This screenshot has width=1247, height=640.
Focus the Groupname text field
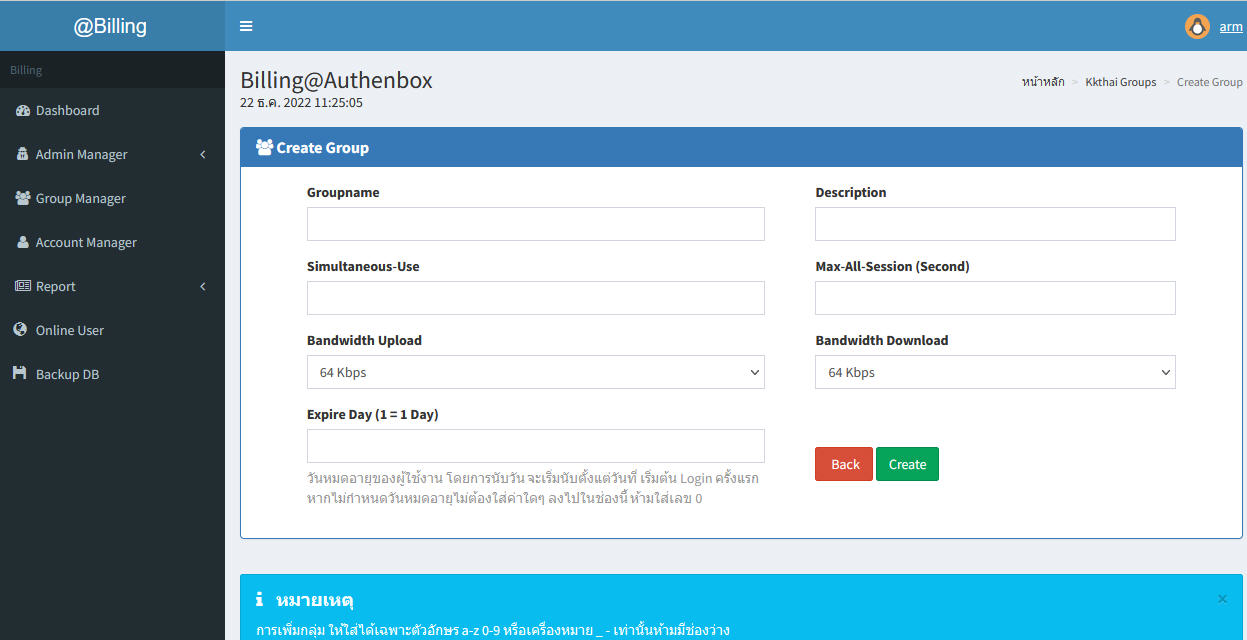[535, 224]
